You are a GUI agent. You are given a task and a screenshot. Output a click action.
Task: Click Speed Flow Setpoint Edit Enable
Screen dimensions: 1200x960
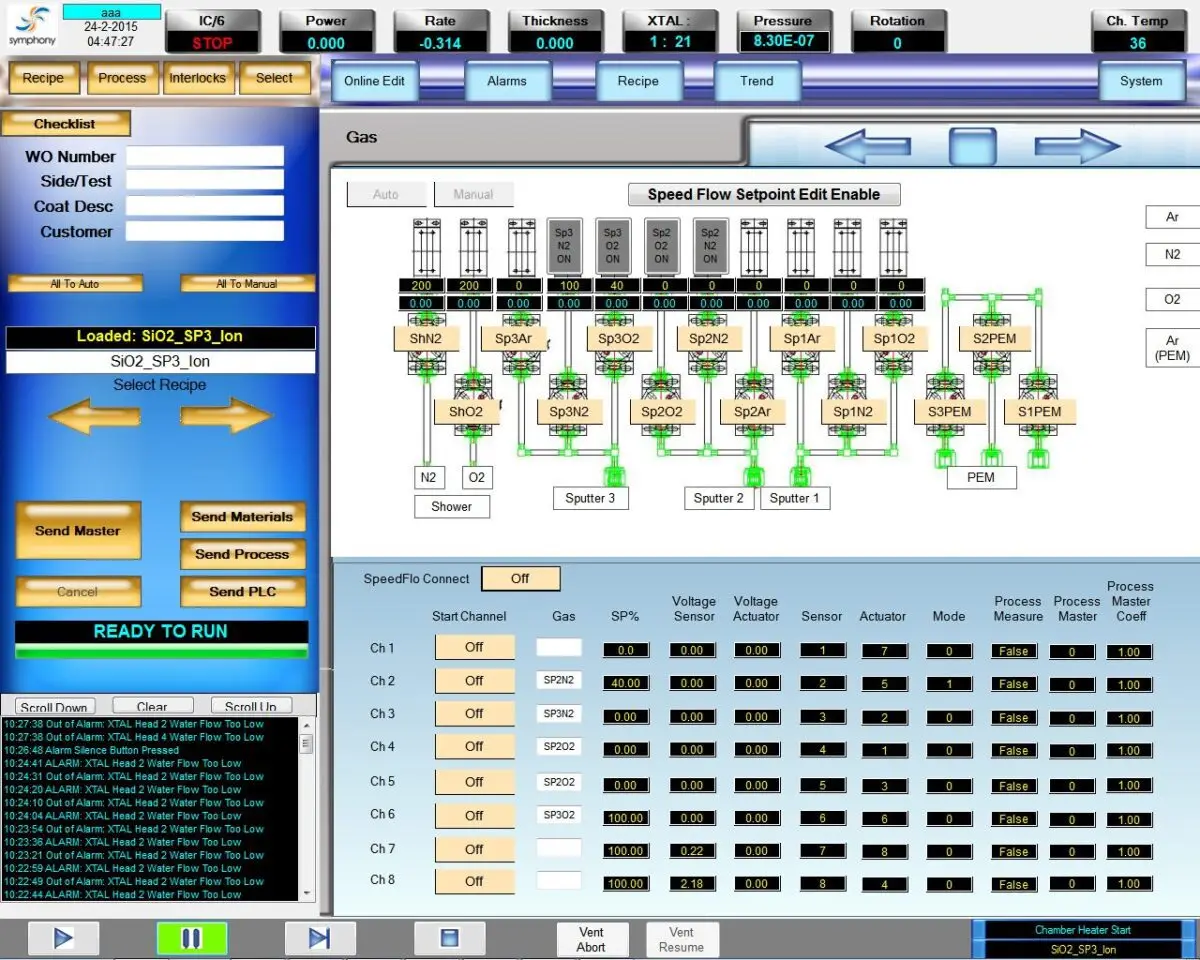764,194
